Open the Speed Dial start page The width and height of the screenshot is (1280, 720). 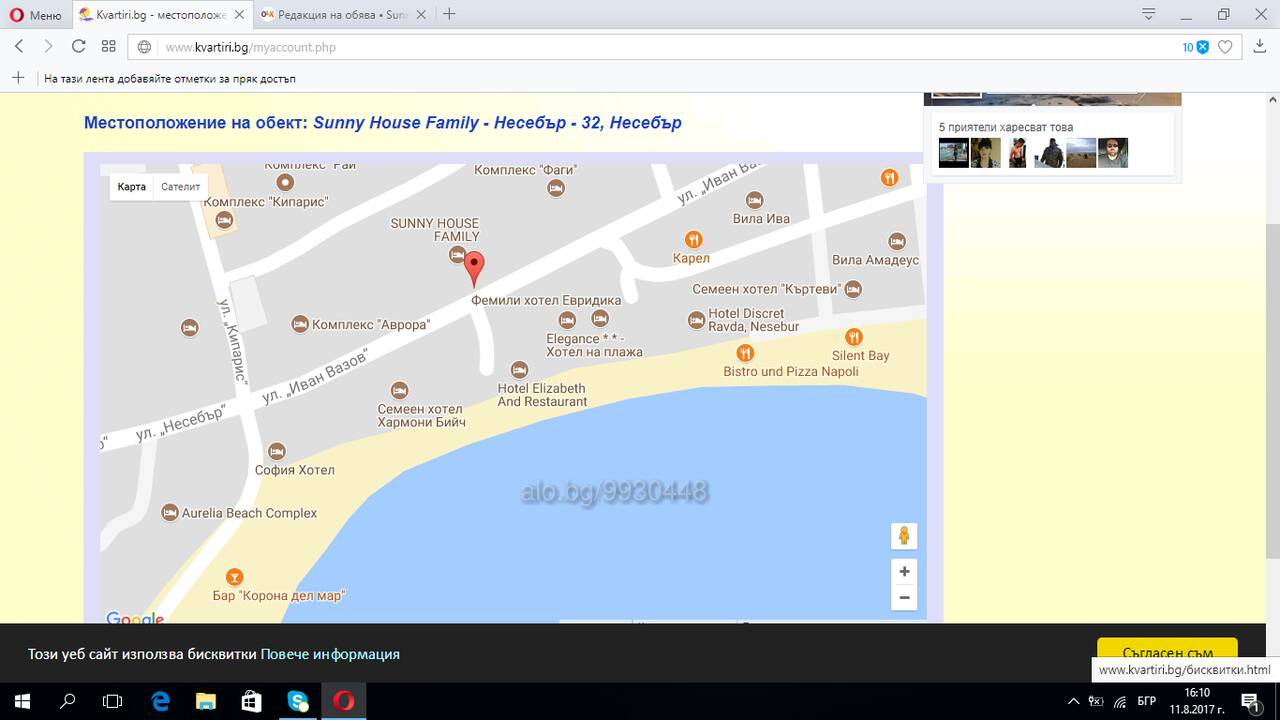click(109, 47)
